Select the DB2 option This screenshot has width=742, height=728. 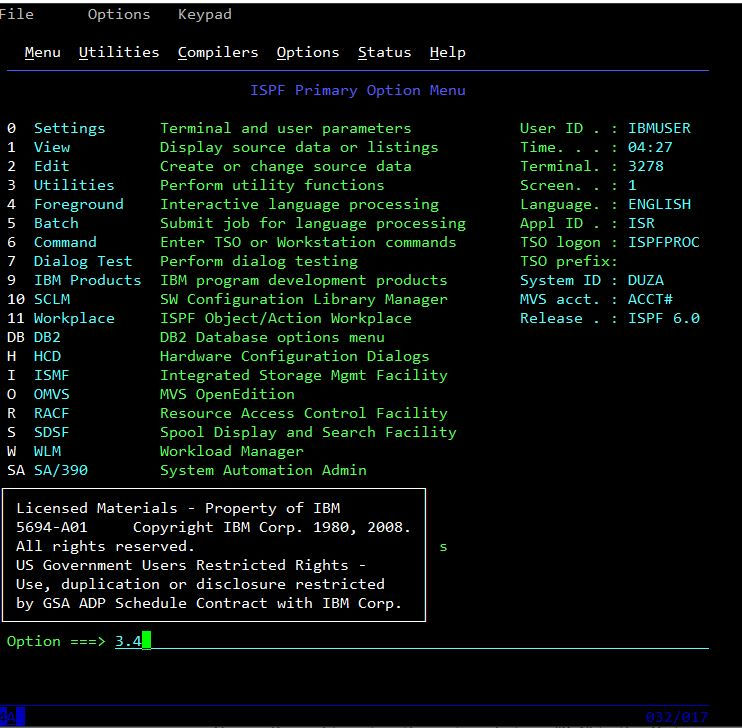[x=47, y=337]
